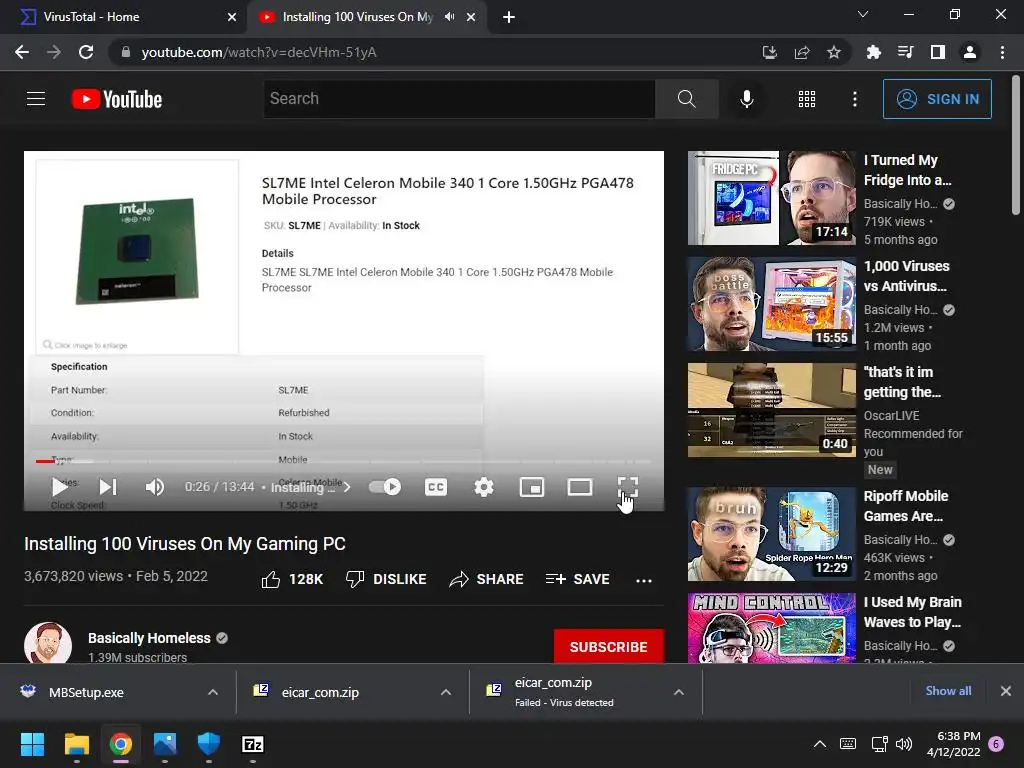The image size is (1024, 768).
Task: Like the video with 128K likes
Action: tap(292, 579)
